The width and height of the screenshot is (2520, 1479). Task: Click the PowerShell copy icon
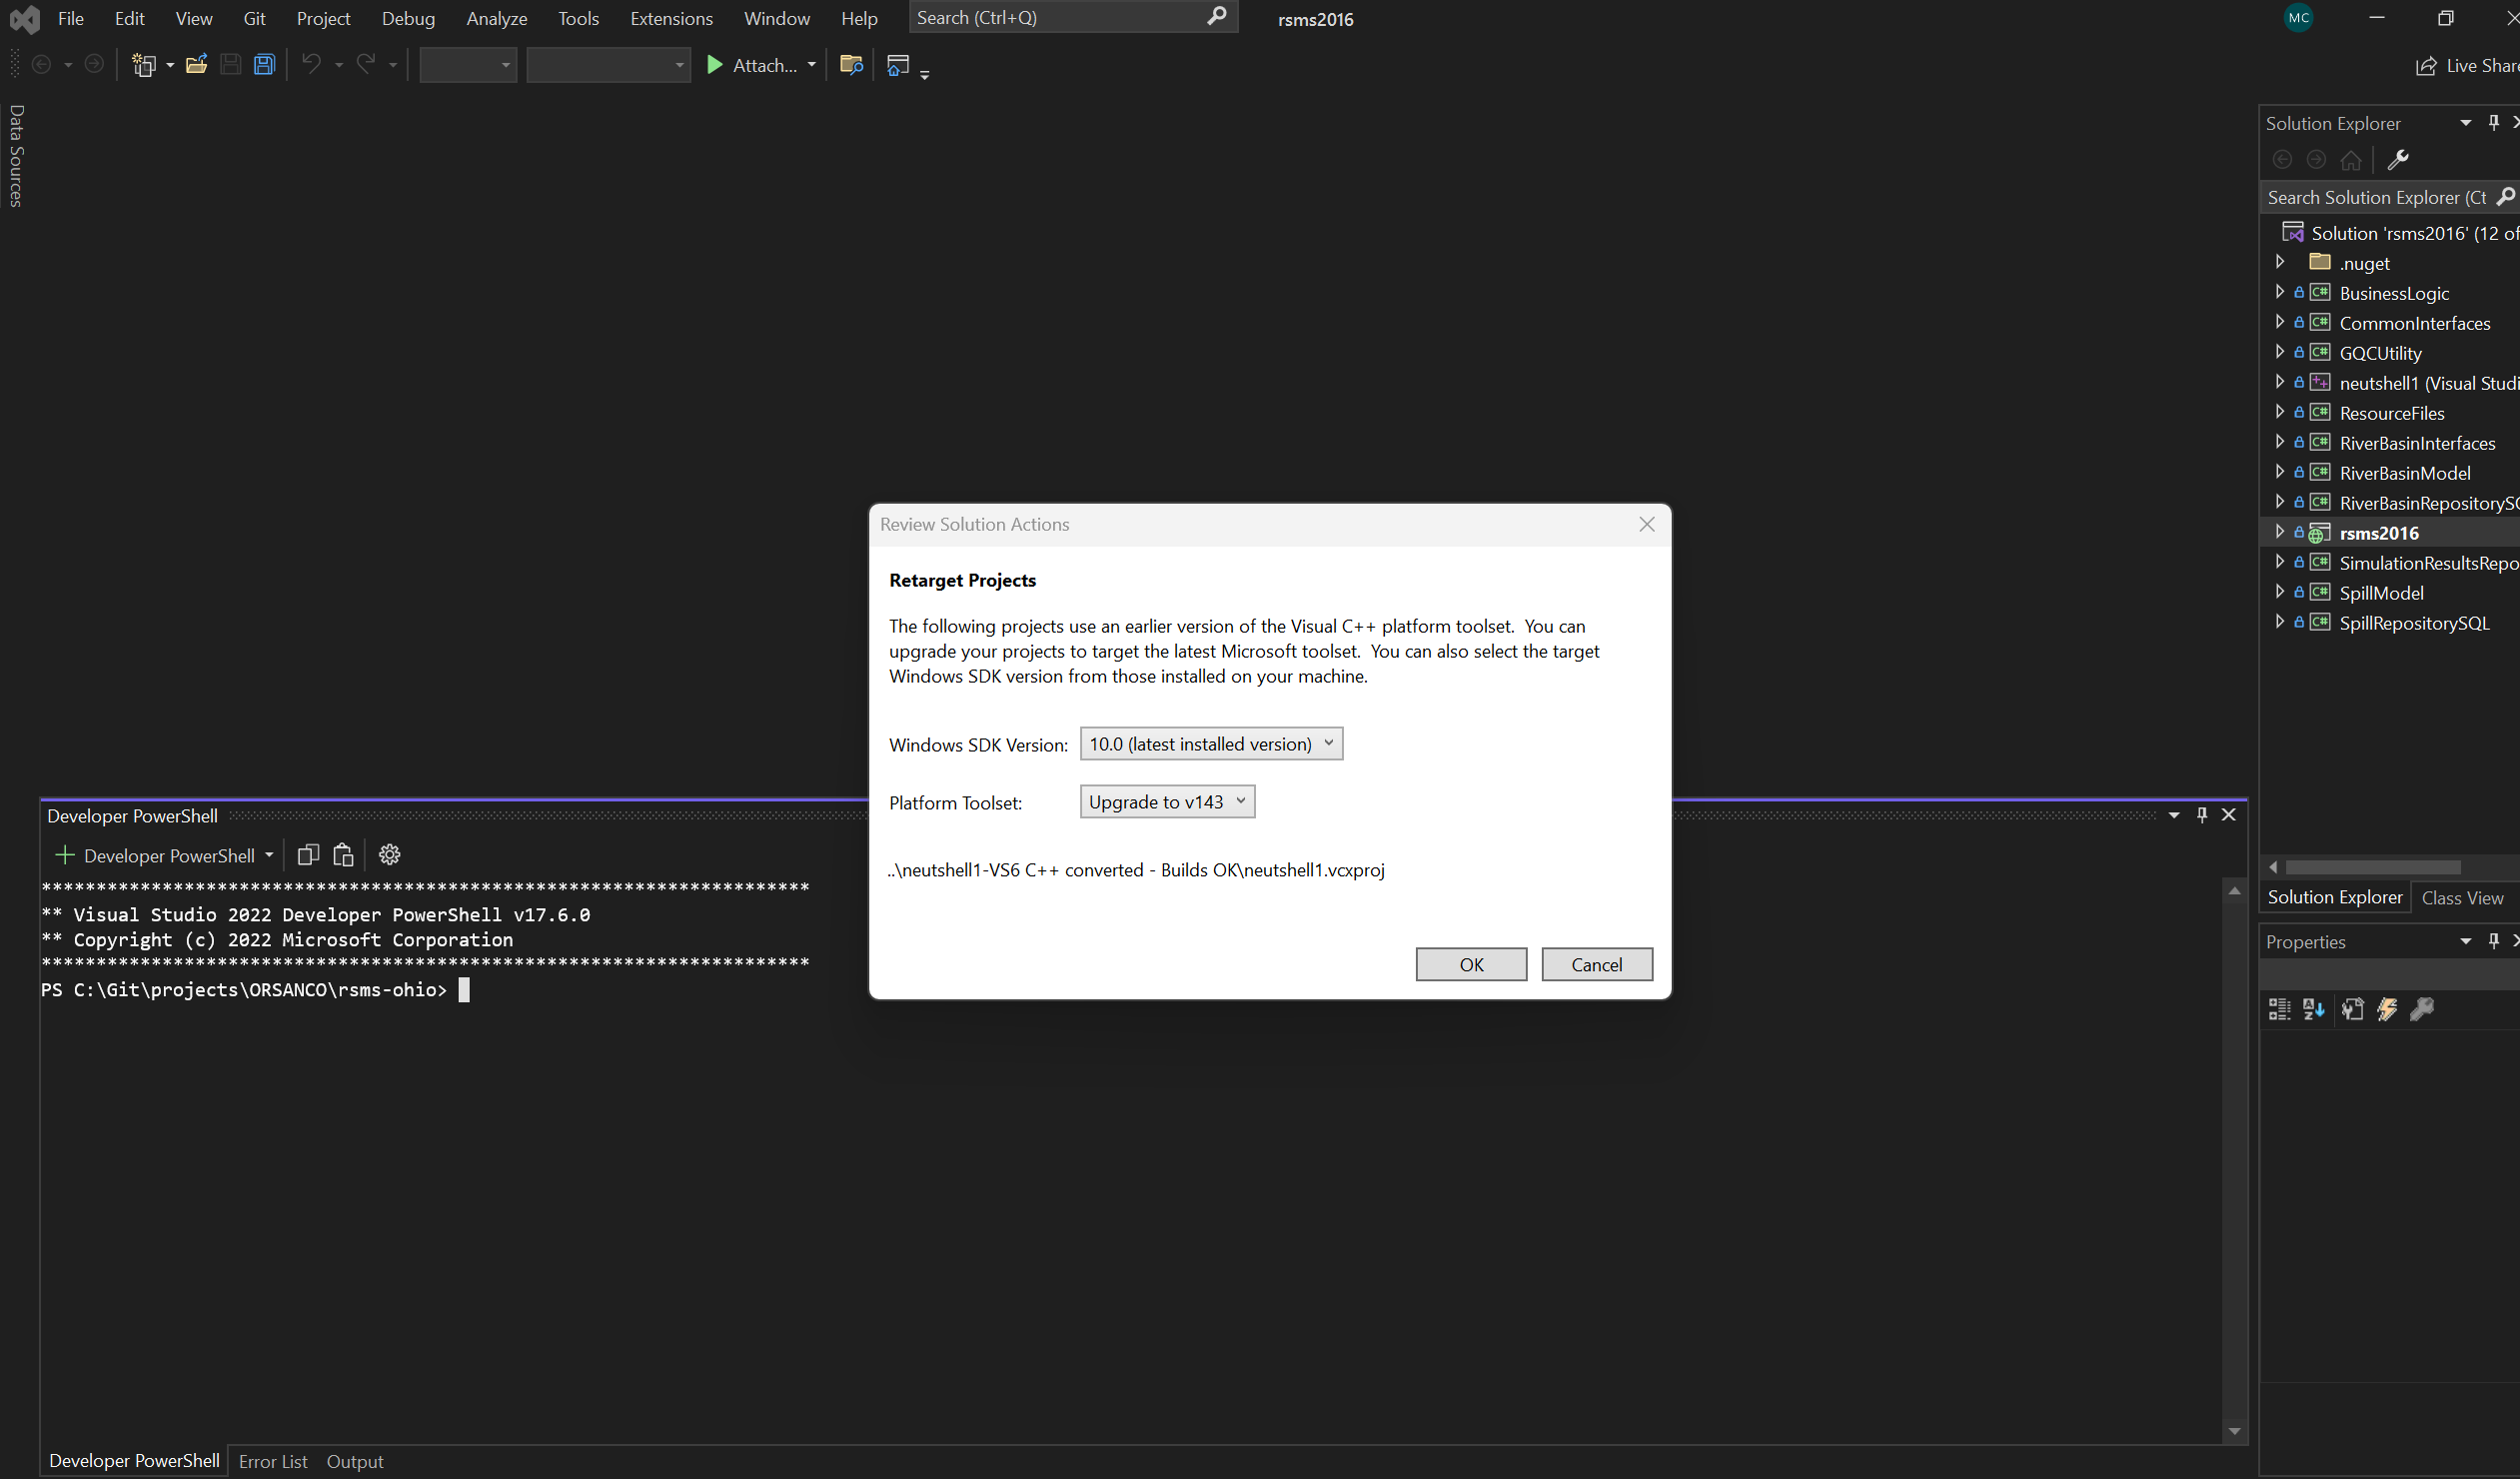(308, 855)
